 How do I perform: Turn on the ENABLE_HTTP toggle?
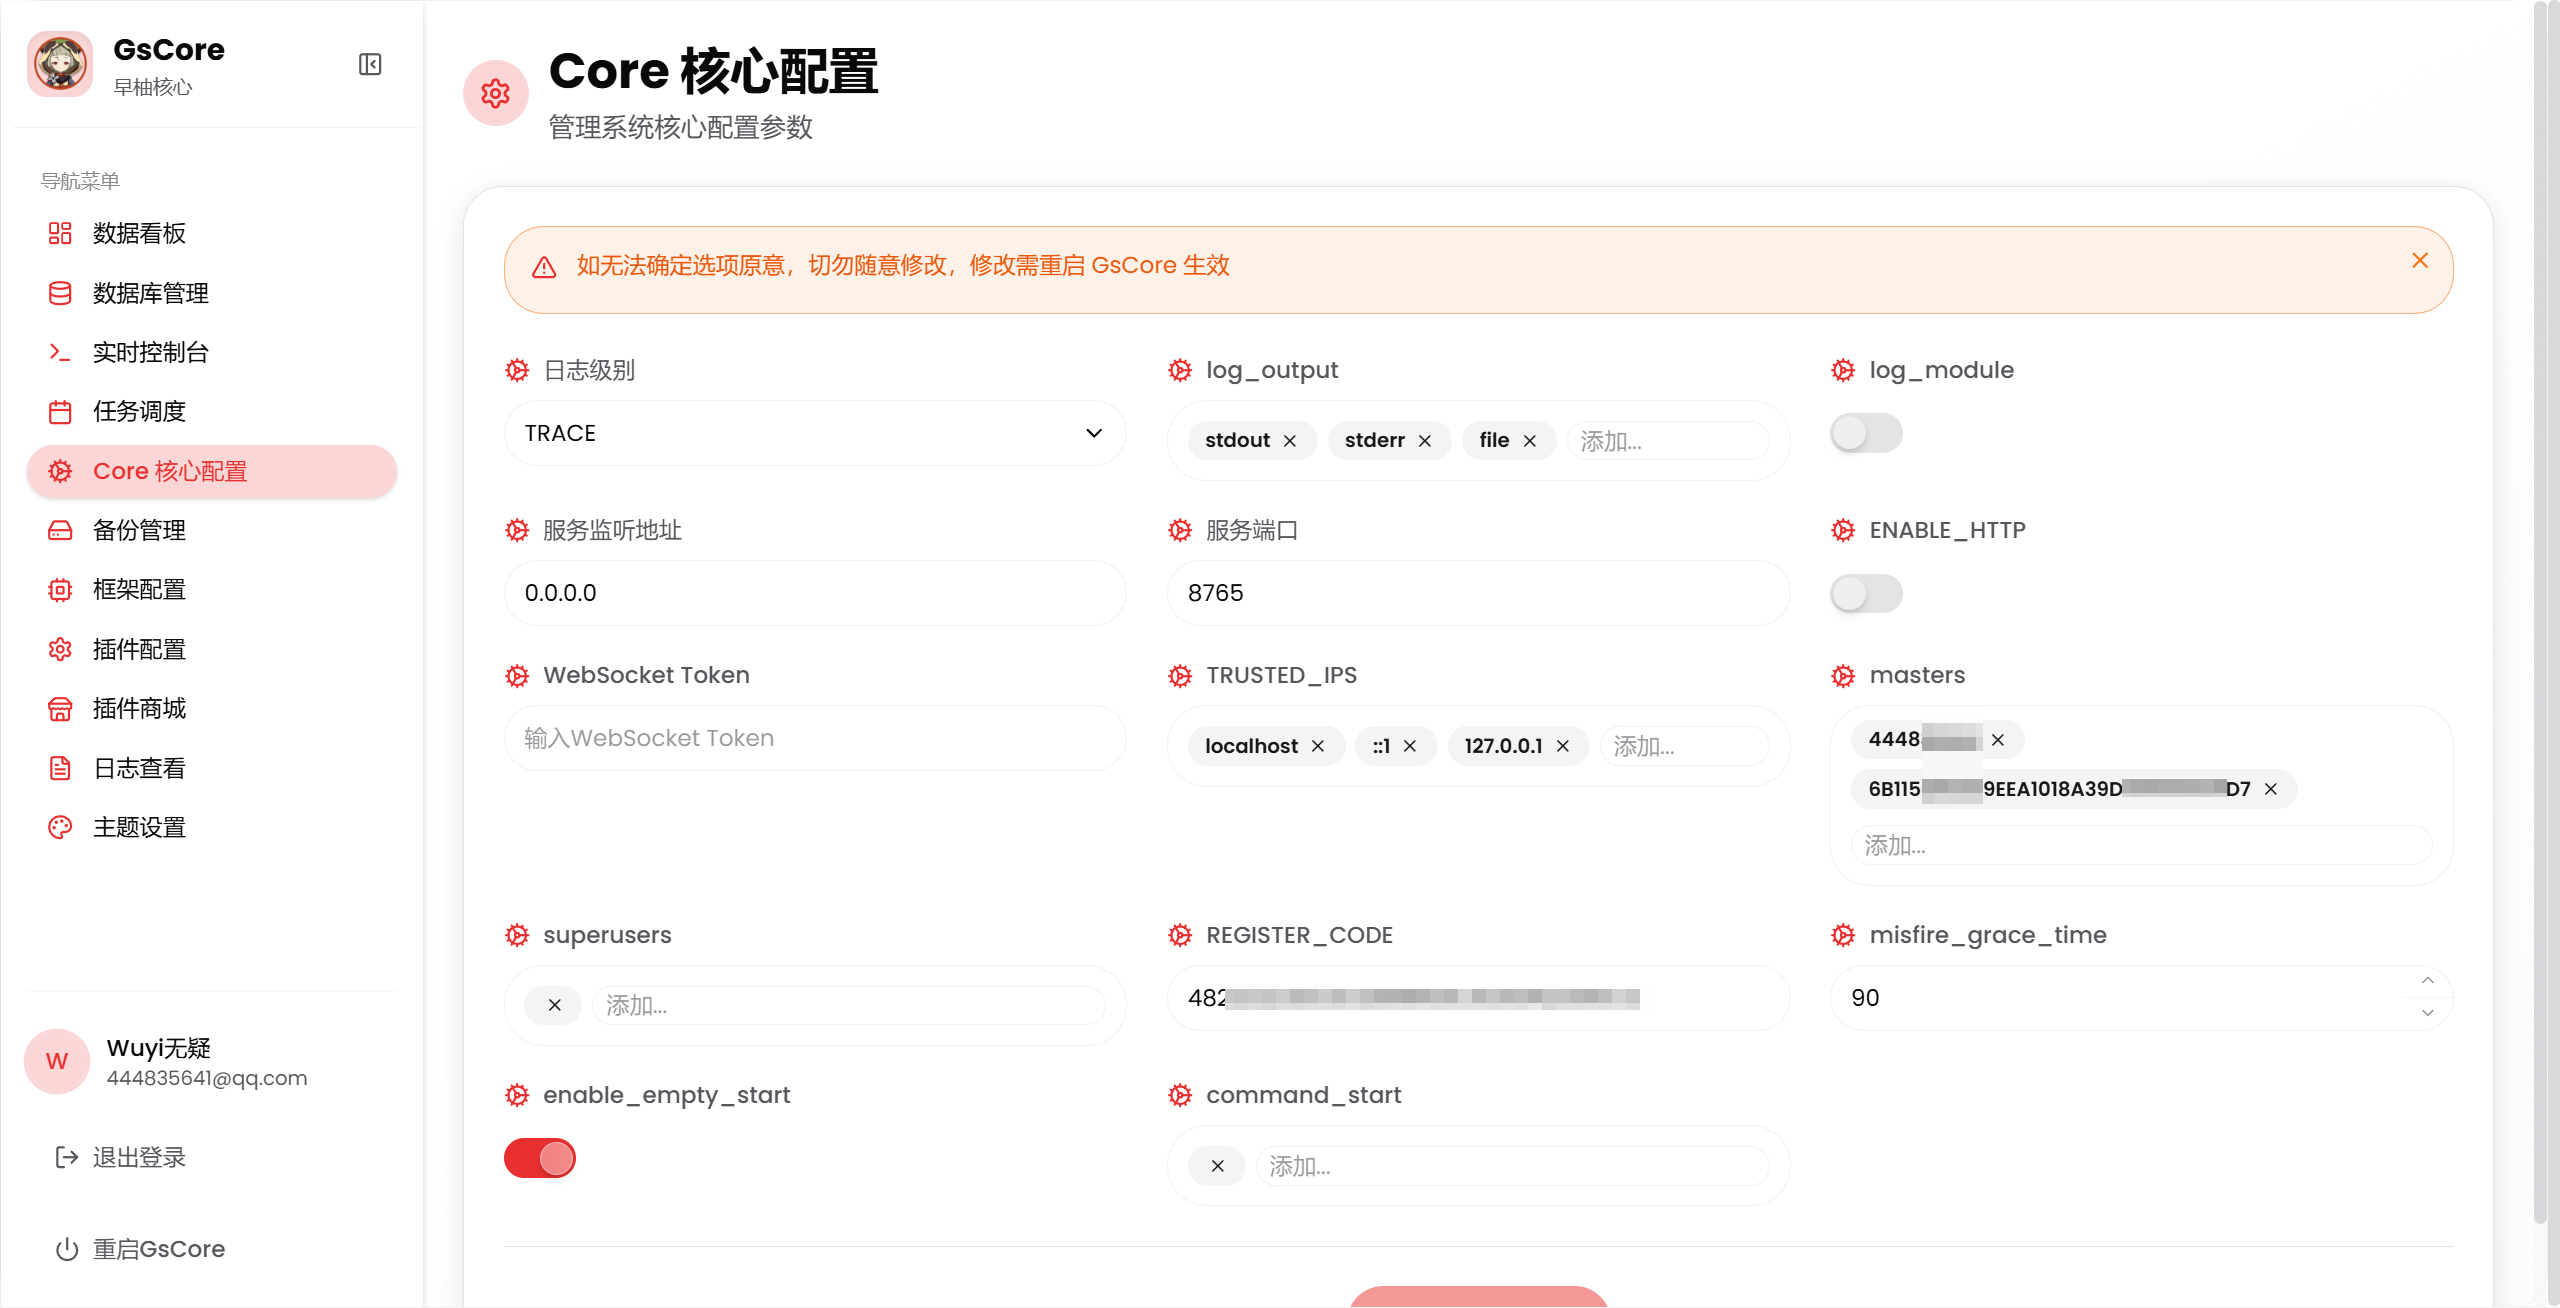[1866, 594]
